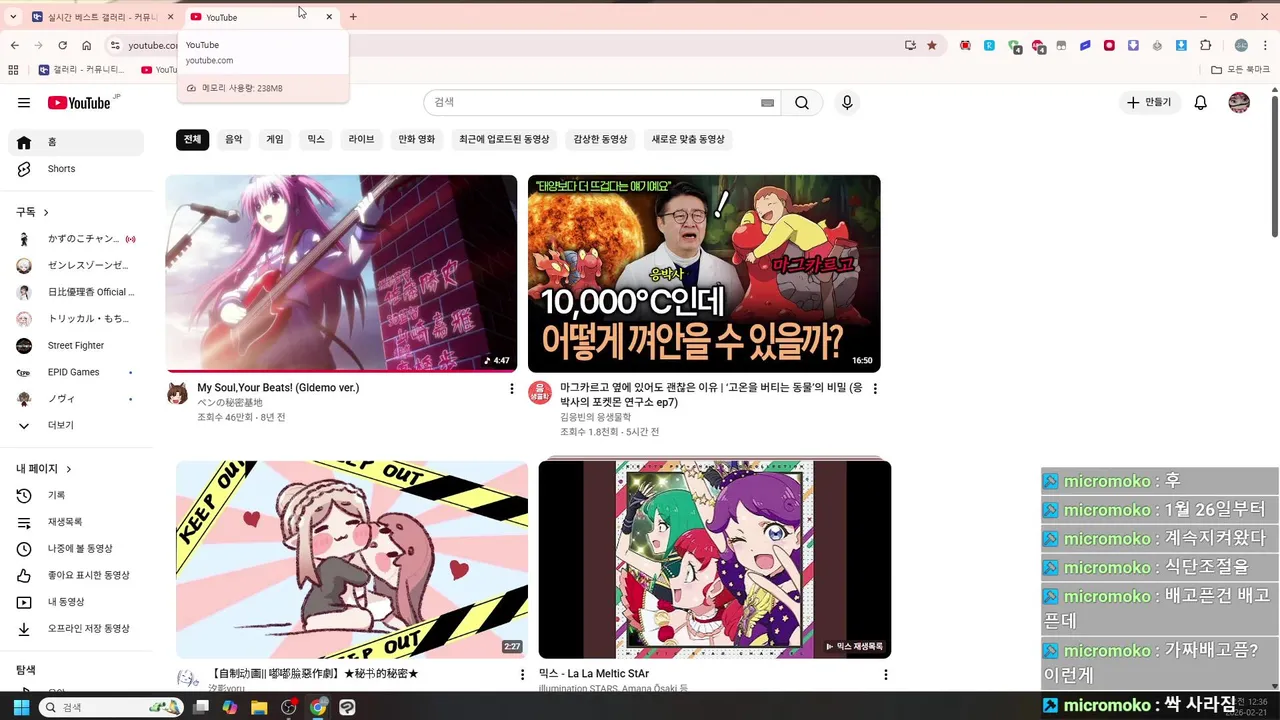Screen dimensions: 1280x720
Task: Click the browser back arrow
Action: tap(15, 45)
